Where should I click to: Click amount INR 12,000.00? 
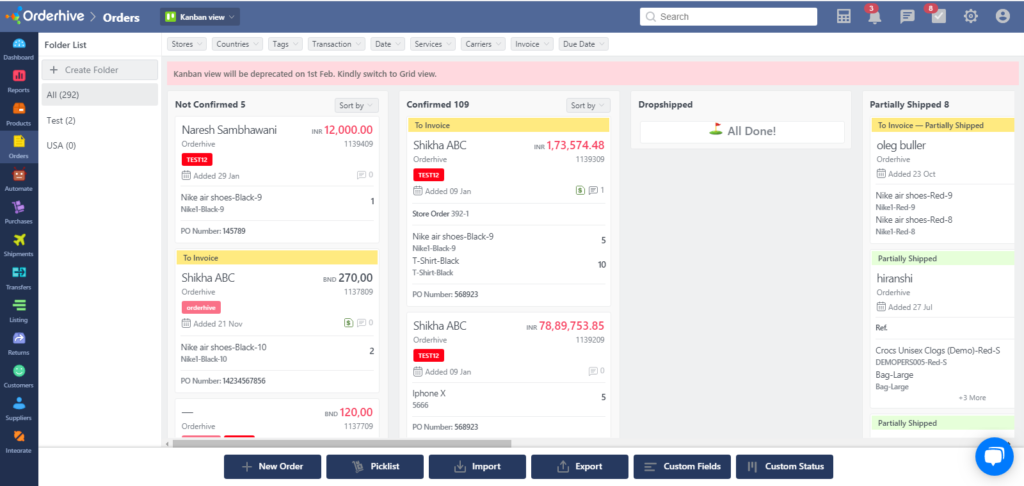[342, 131]
